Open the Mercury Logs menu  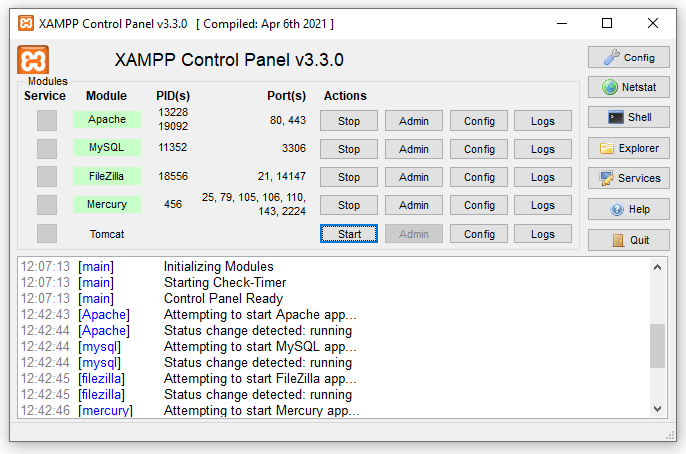543,205
